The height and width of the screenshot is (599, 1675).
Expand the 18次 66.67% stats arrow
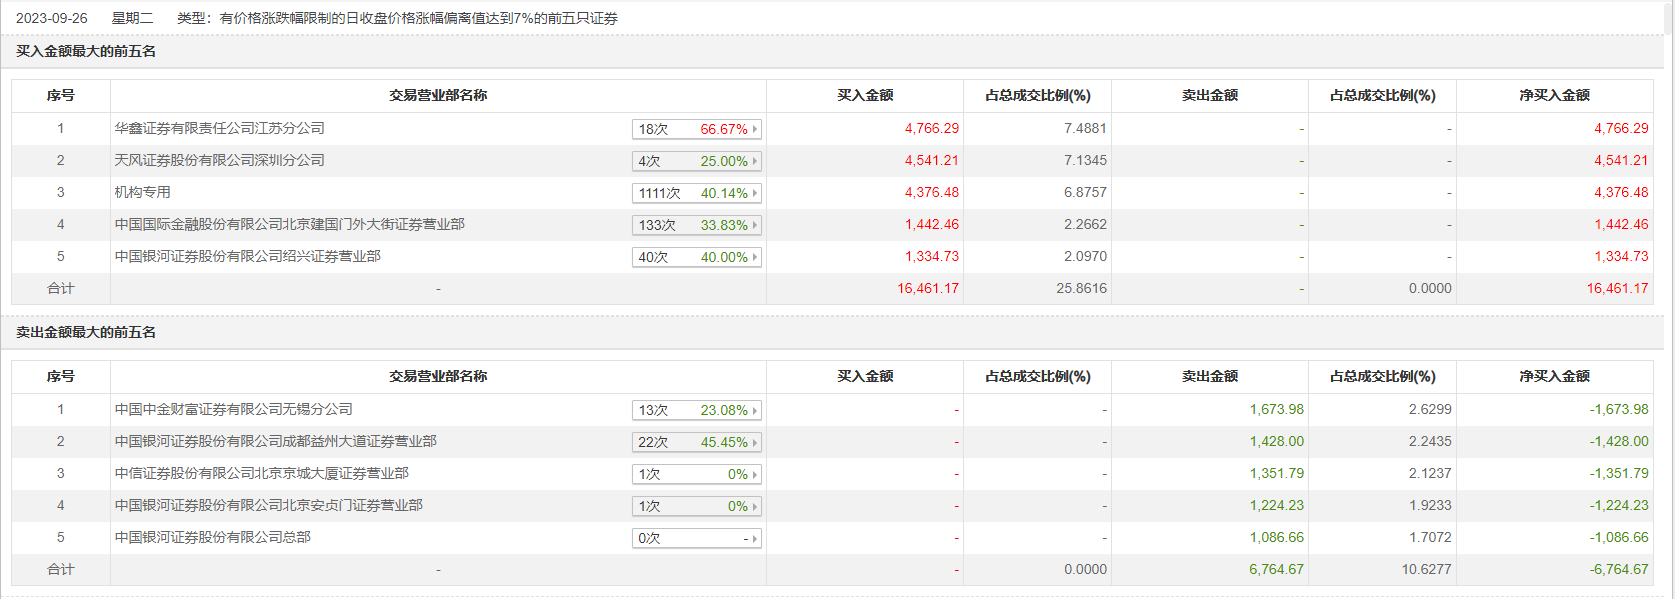pyautogui.click(x=755, y=129)
